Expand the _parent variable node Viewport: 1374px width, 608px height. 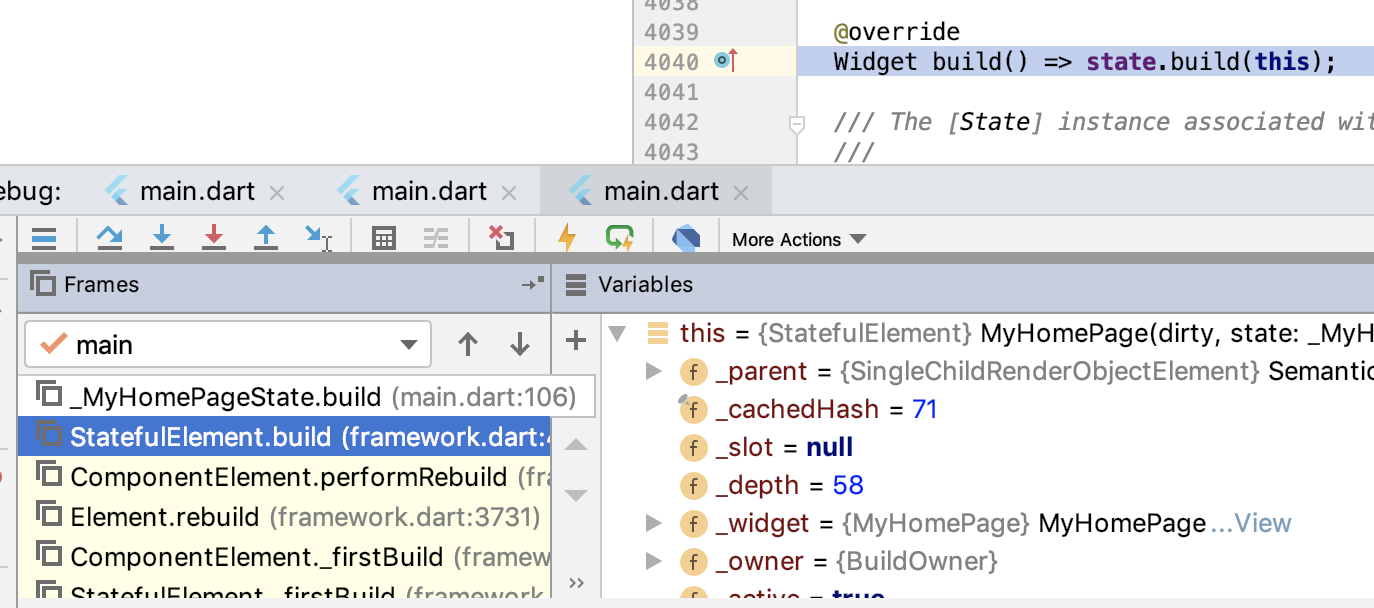[654, 372]
